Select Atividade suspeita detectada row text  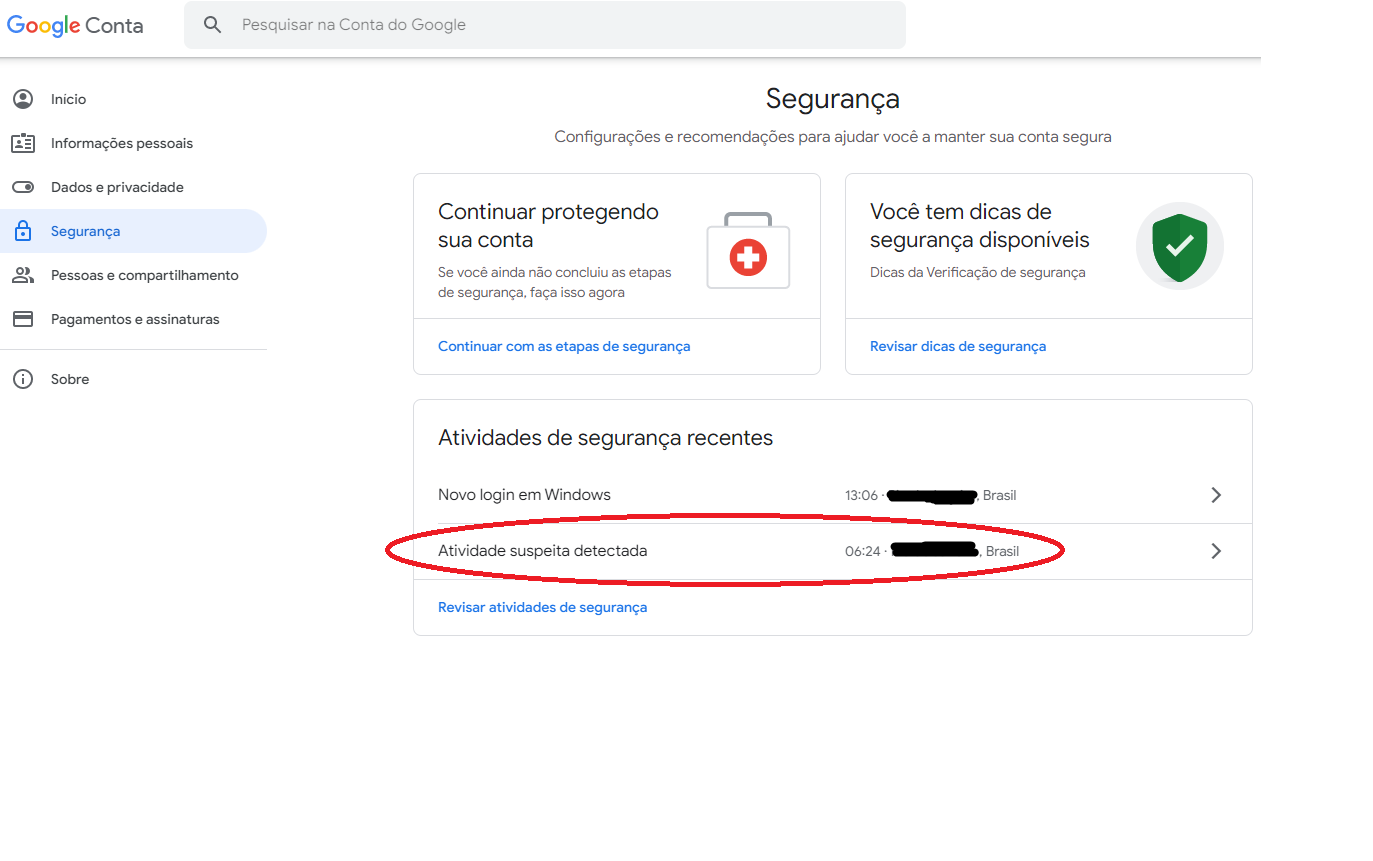543,551
